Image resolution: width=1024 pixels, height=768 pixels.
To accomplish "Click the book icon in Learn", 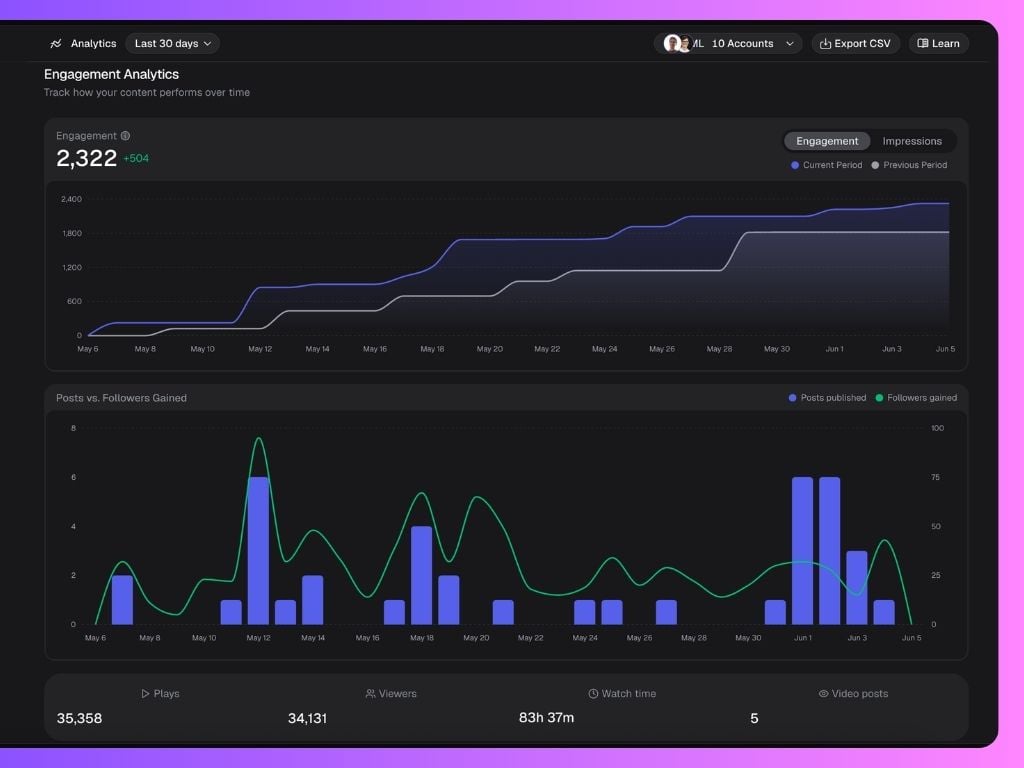I will coord(923,44).
